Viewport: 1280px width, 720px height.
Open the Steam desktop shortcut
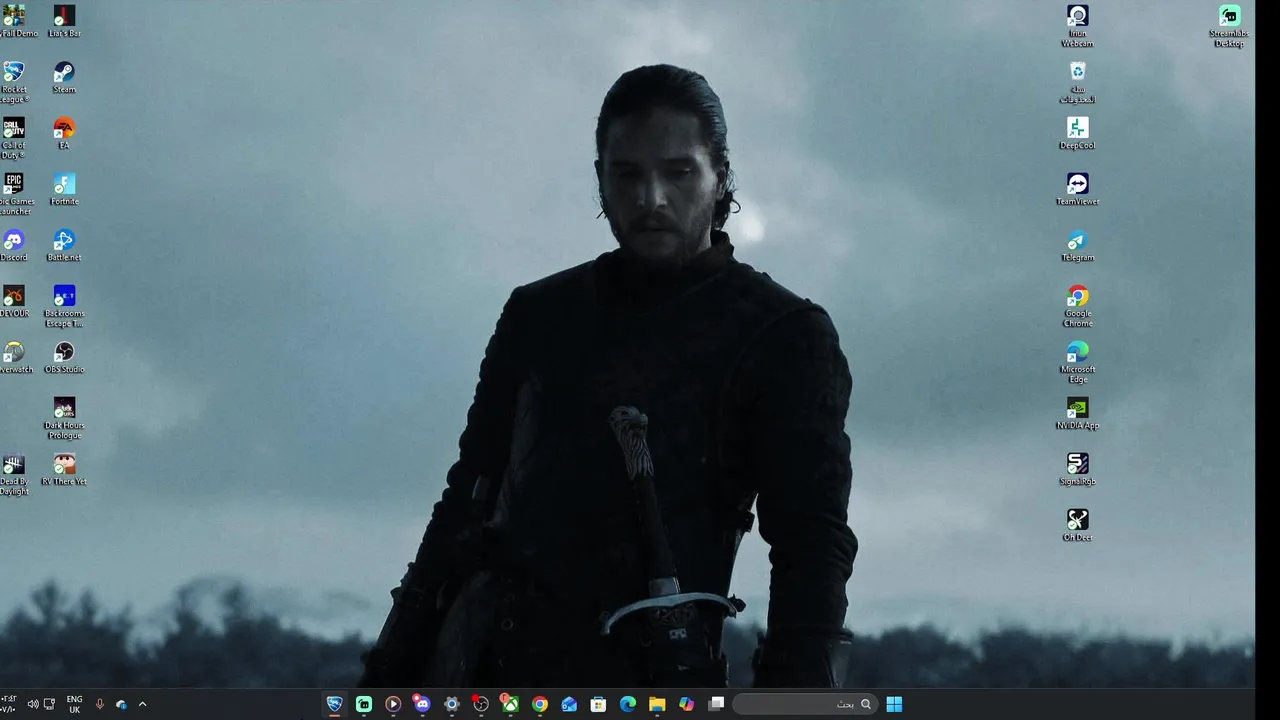click(64, 78)
